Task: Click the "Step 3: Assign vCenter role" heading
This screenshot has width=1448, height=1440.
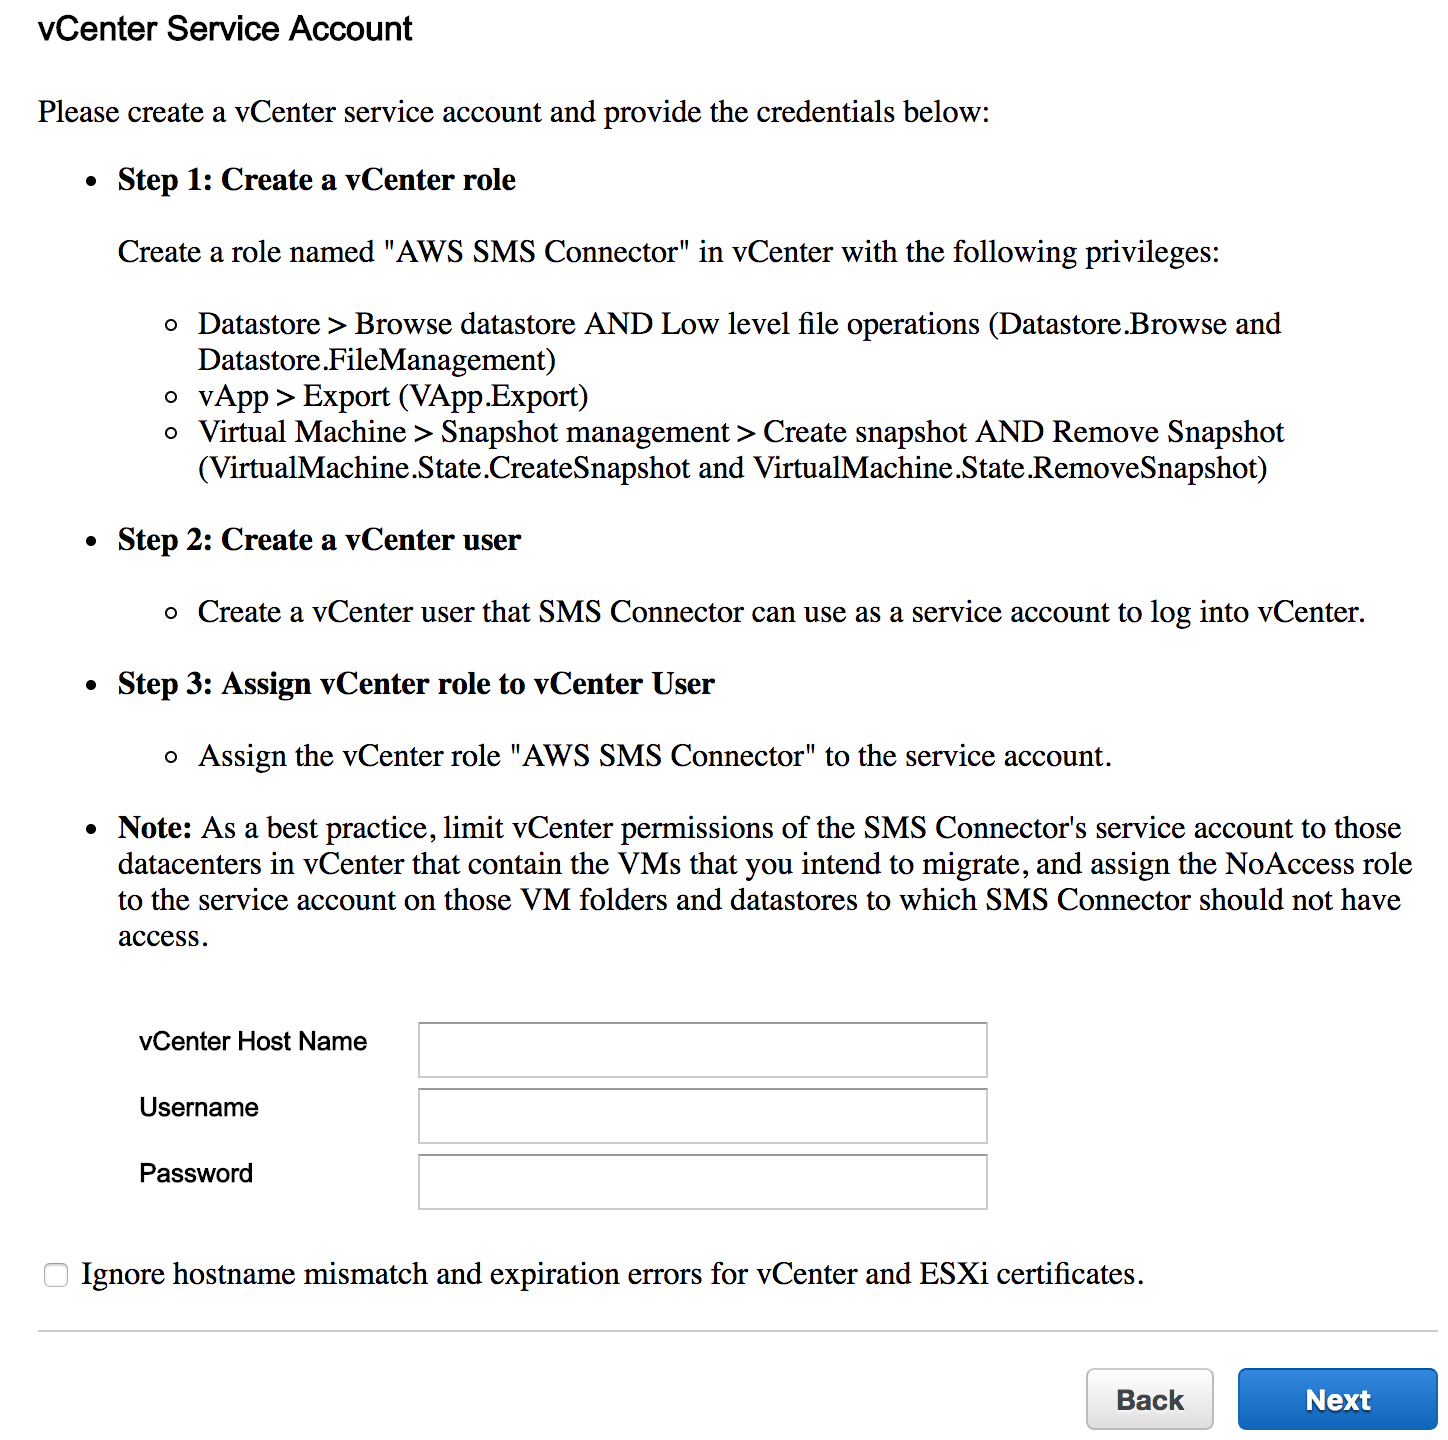Action: (x=416, y=684)
